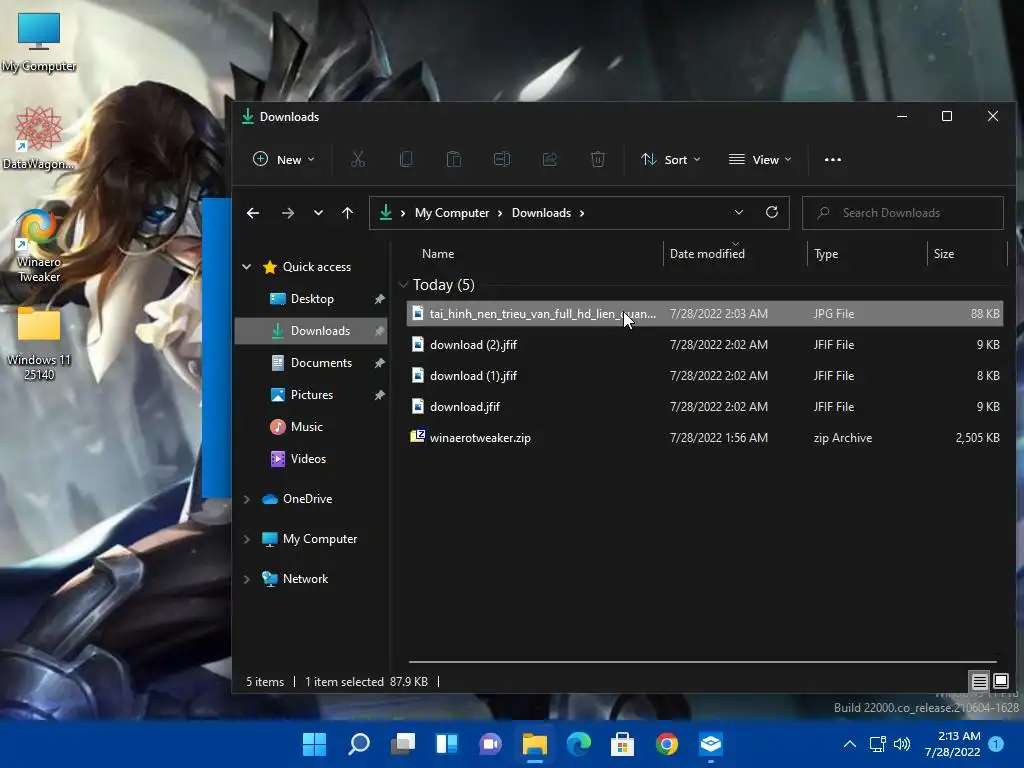The height and width of the screenshot is (768, 1024).
Task: Click the Cut scissors icon in toolbar
Action: pos(358,159)
